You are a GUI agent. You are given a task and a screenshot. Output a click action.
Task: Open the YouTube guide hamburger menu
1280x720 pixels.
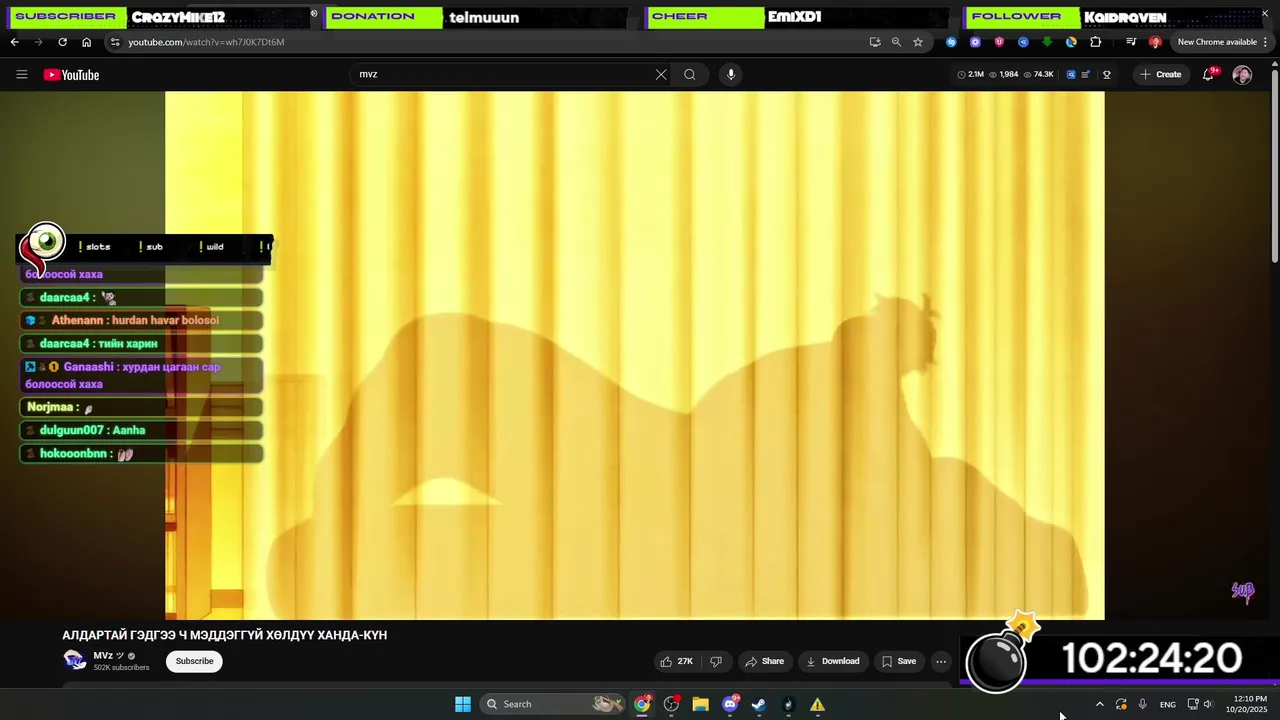(22, 74)
